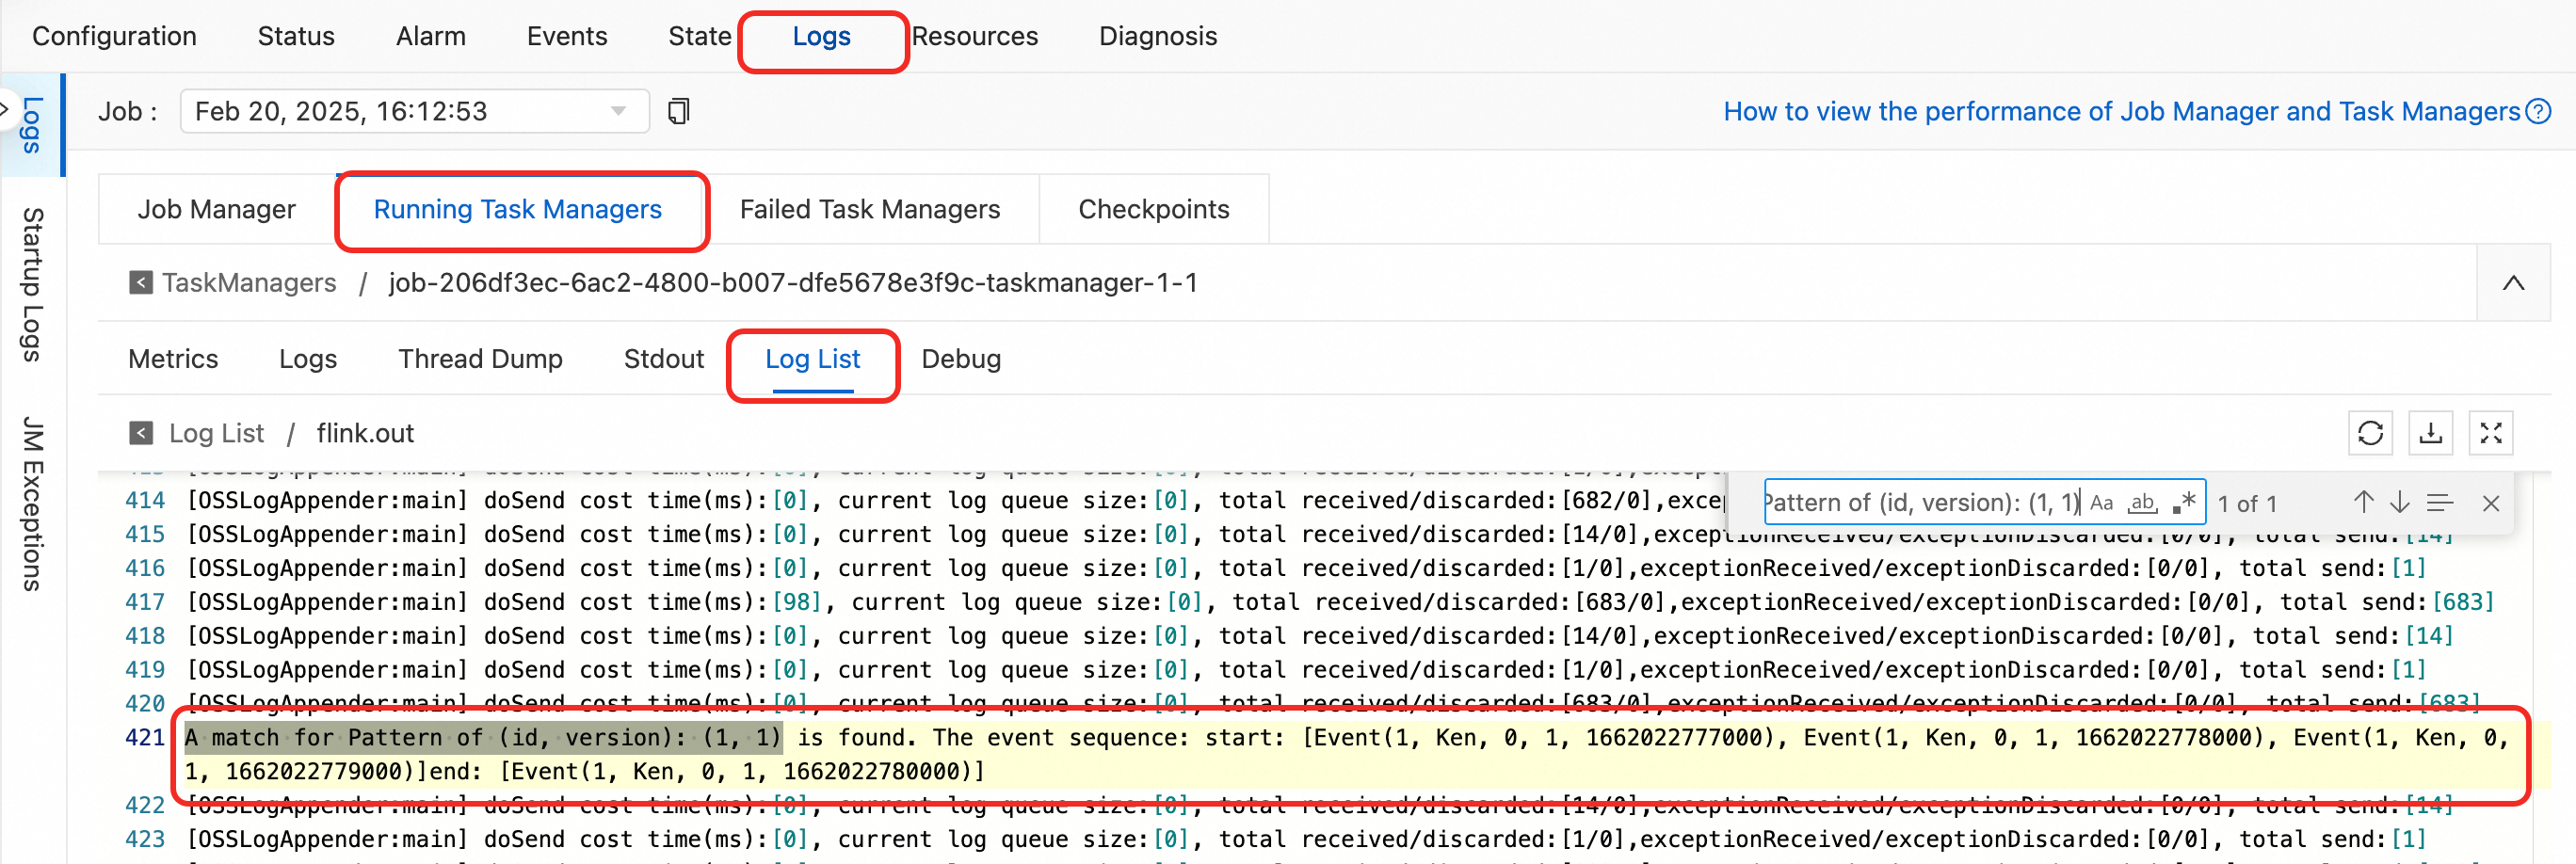Copy the job ID next to date dropdown
Screen dimensions: 2576x864
point(679,111)
